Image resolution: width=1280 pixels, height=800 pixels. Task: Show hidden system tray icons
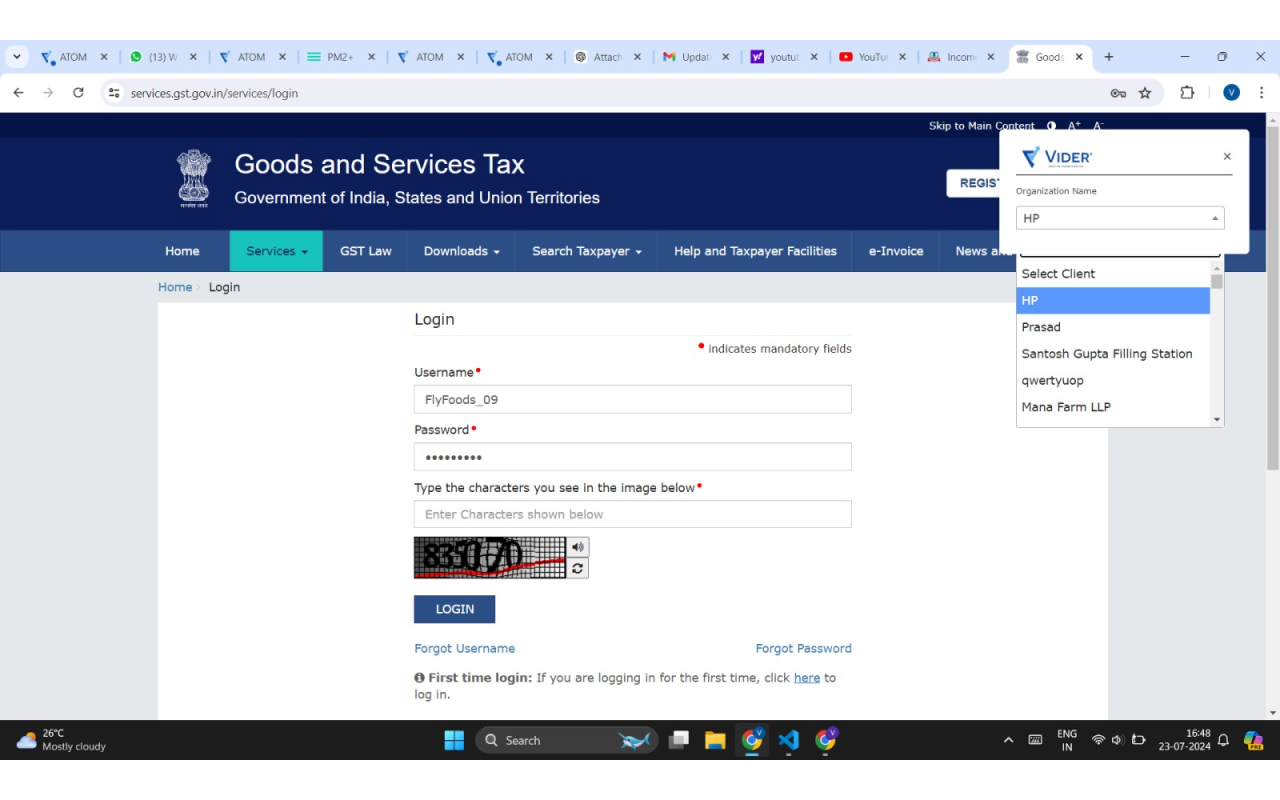(1008, 740)
